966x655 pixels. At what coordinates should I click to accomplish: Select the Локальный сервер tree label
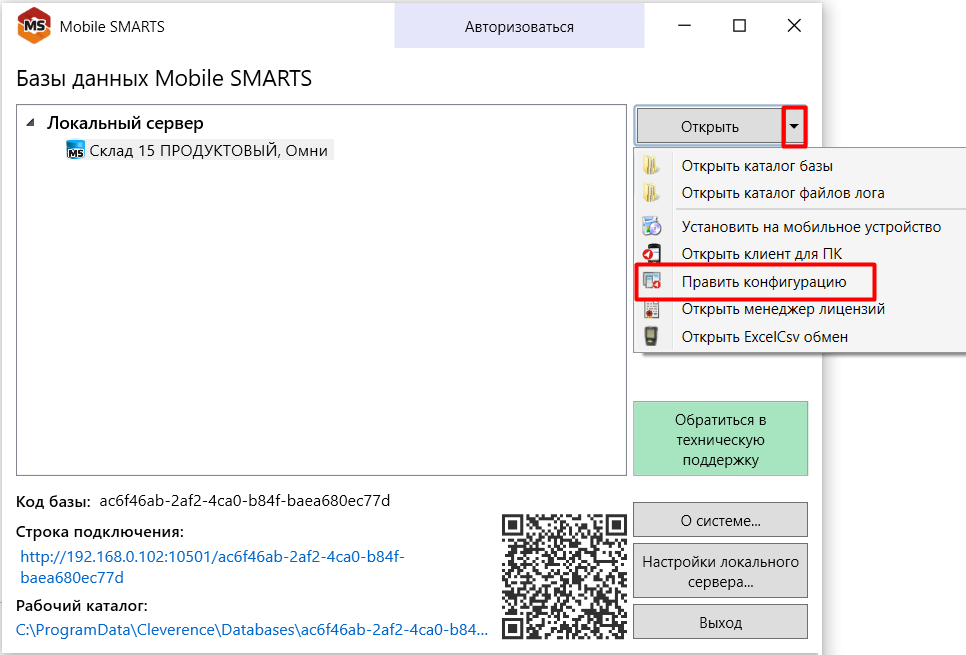tap(125, 123)
